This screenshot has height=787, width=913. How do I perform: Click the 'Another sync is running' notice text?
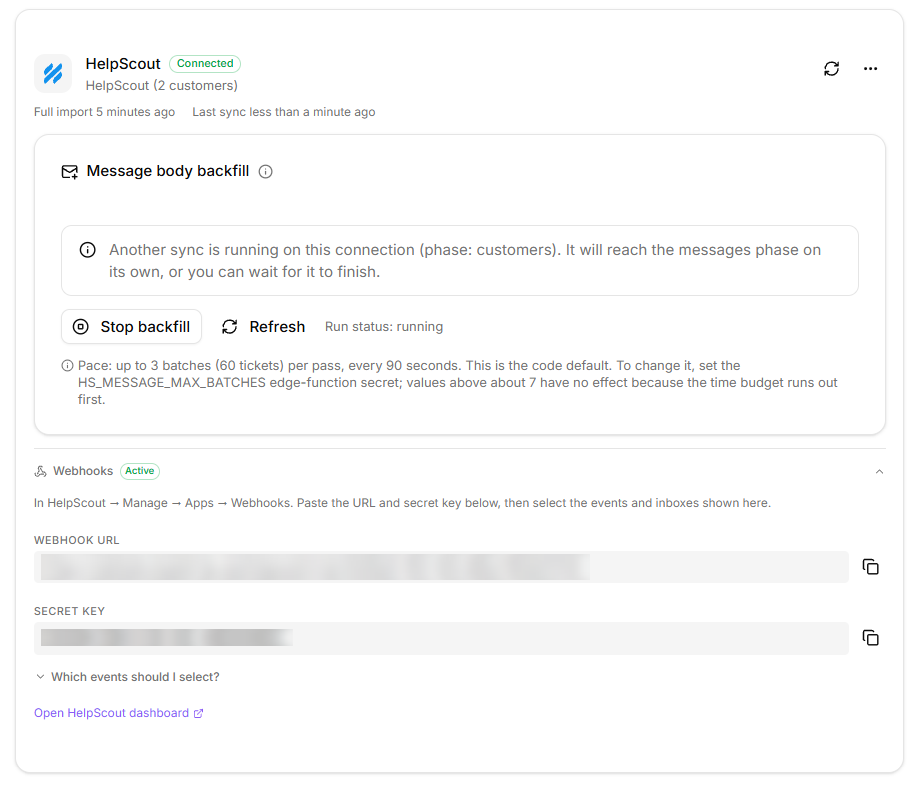click(x=465, y=261)
